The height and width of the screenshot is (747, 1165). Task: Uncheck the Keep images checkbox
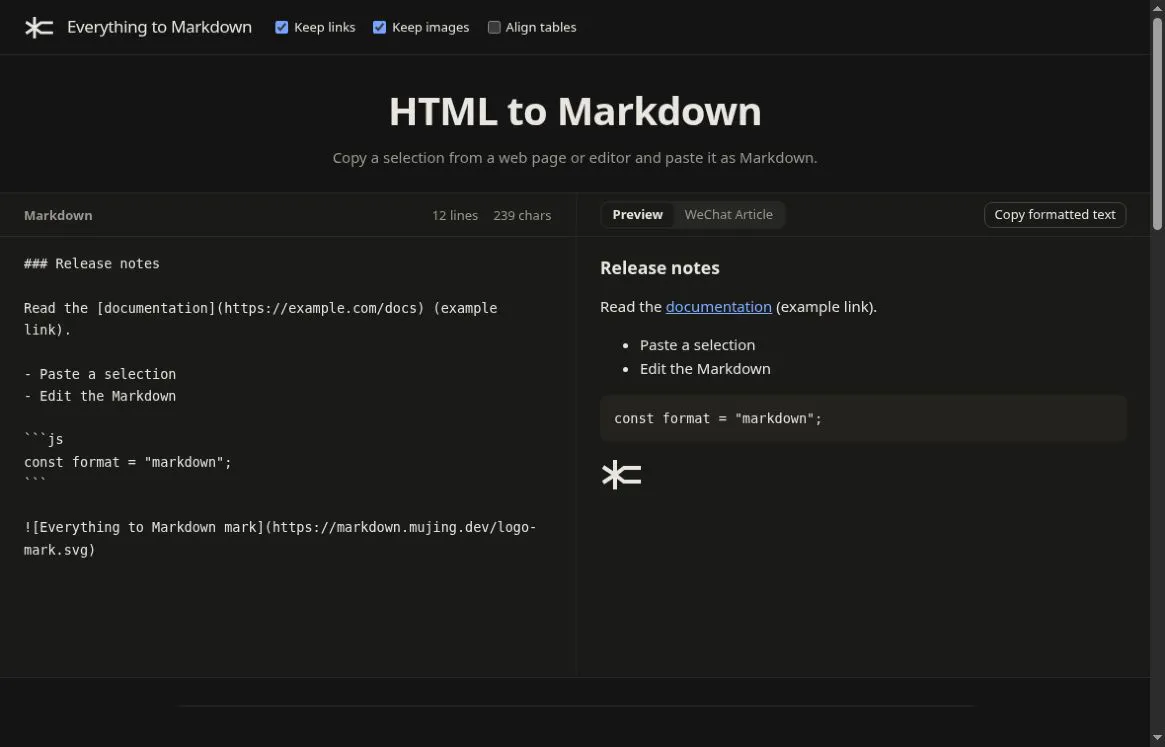click(x=380, y=28)
